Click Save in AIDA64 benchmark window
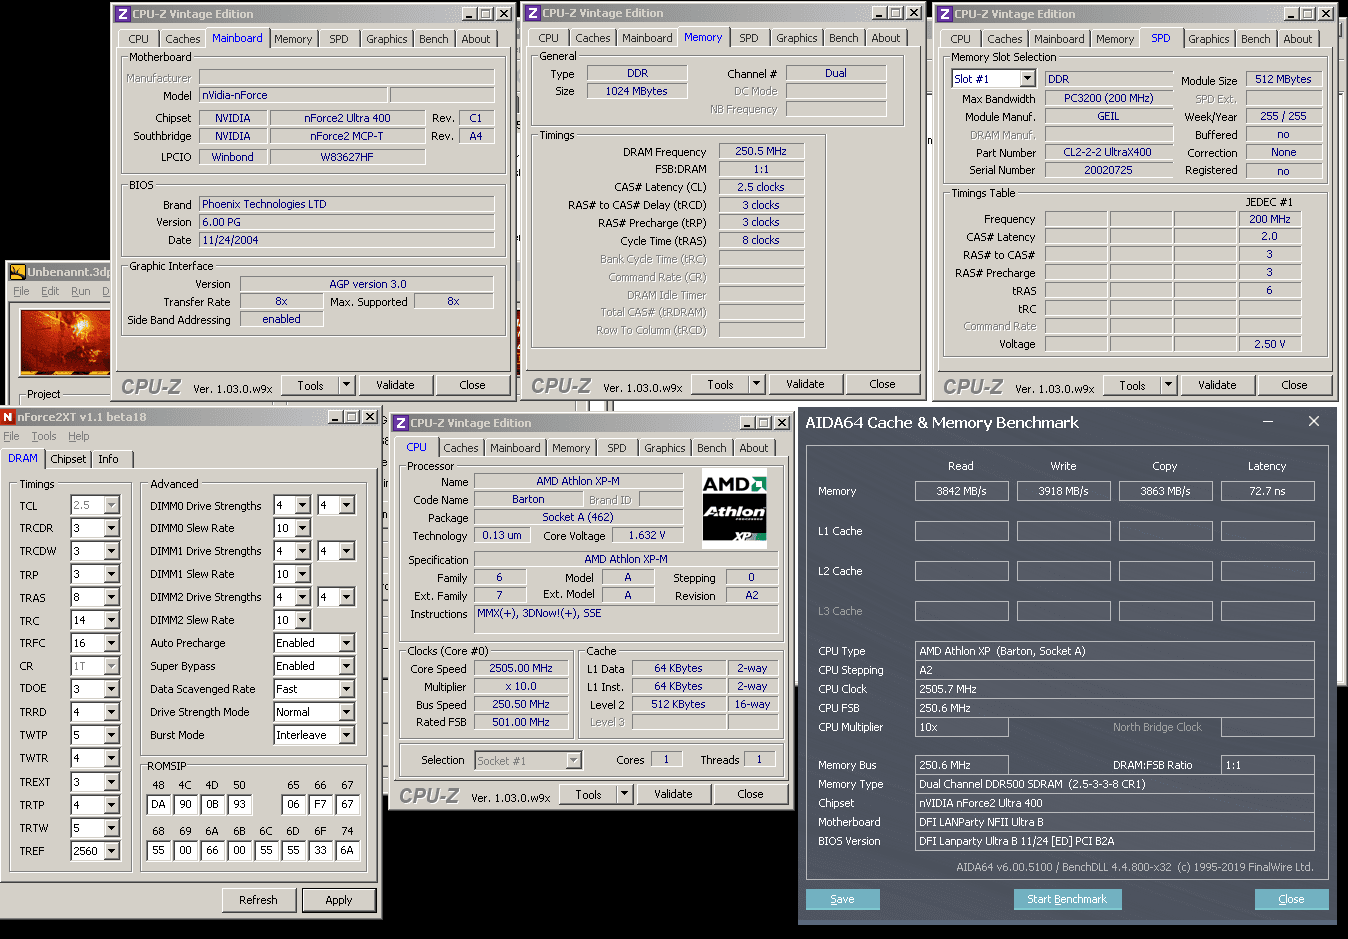Screen dimensions: 1348x939 point(843,899)
